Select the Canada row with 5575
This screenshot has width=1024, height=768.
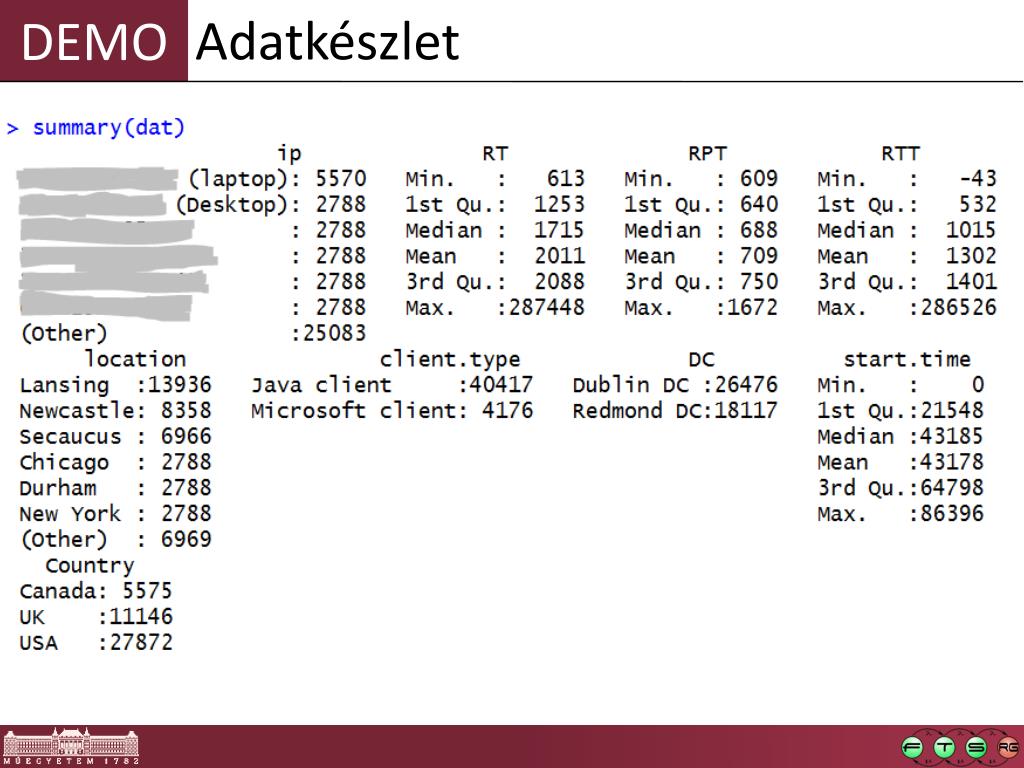coord(96,591)
